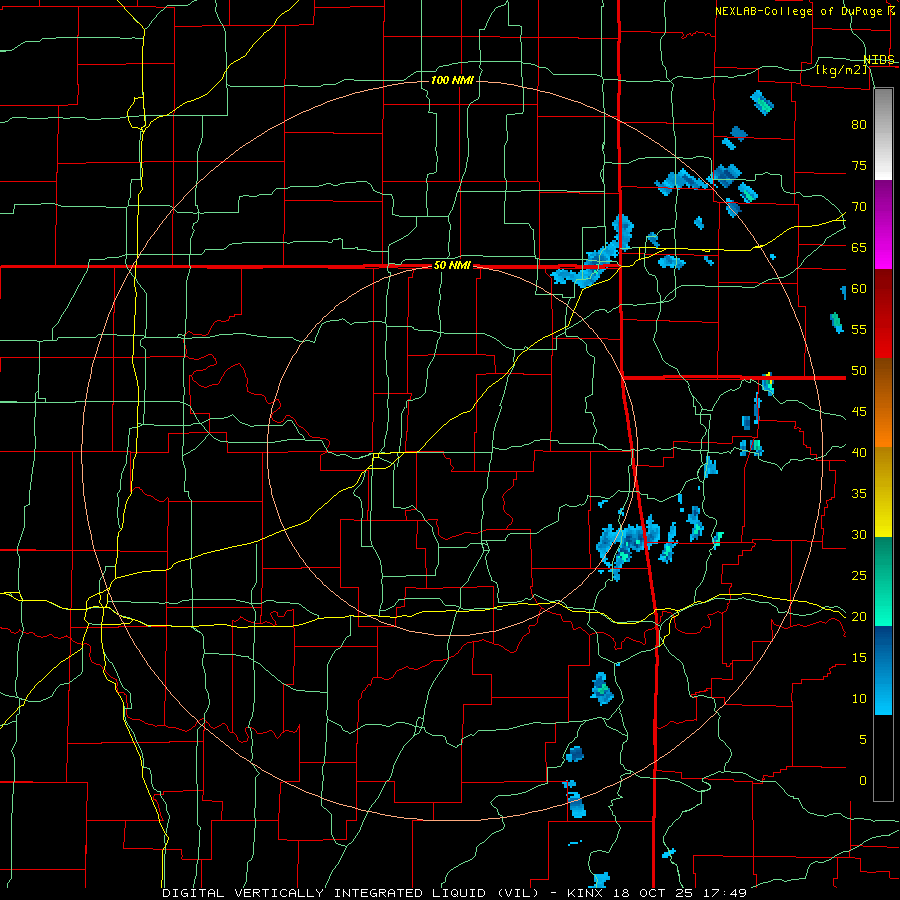
Task: Pick the black bottom segment of the color bar
Action: pyautogui.click(x=883, y=758)
